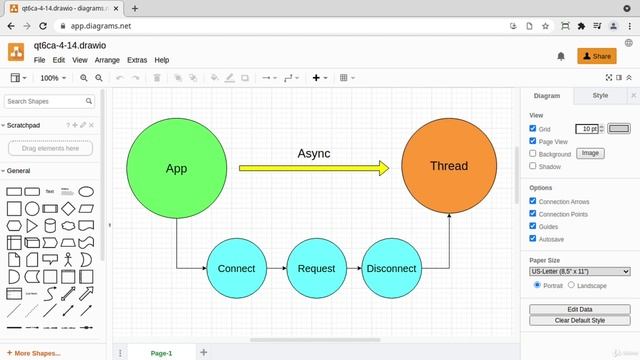Toggle the Autosave checkbox
The image size is (640, 360).
[x=533, y=238]
